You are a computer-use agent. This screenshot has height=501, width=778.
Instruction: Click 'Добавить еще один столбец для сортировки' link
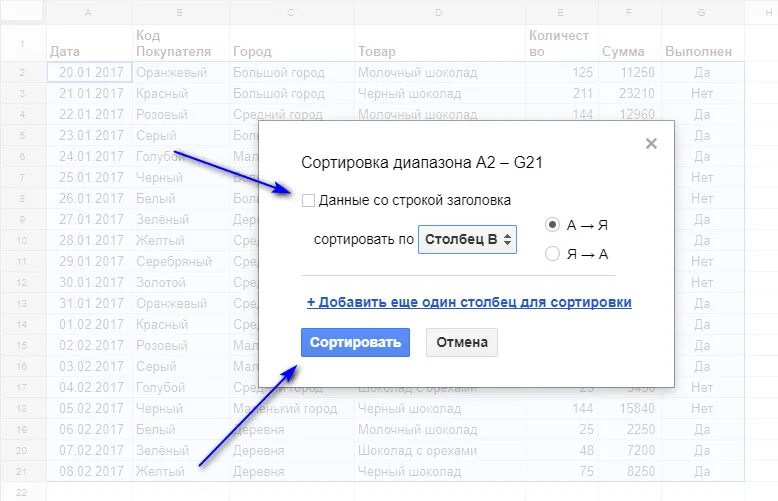469,302
